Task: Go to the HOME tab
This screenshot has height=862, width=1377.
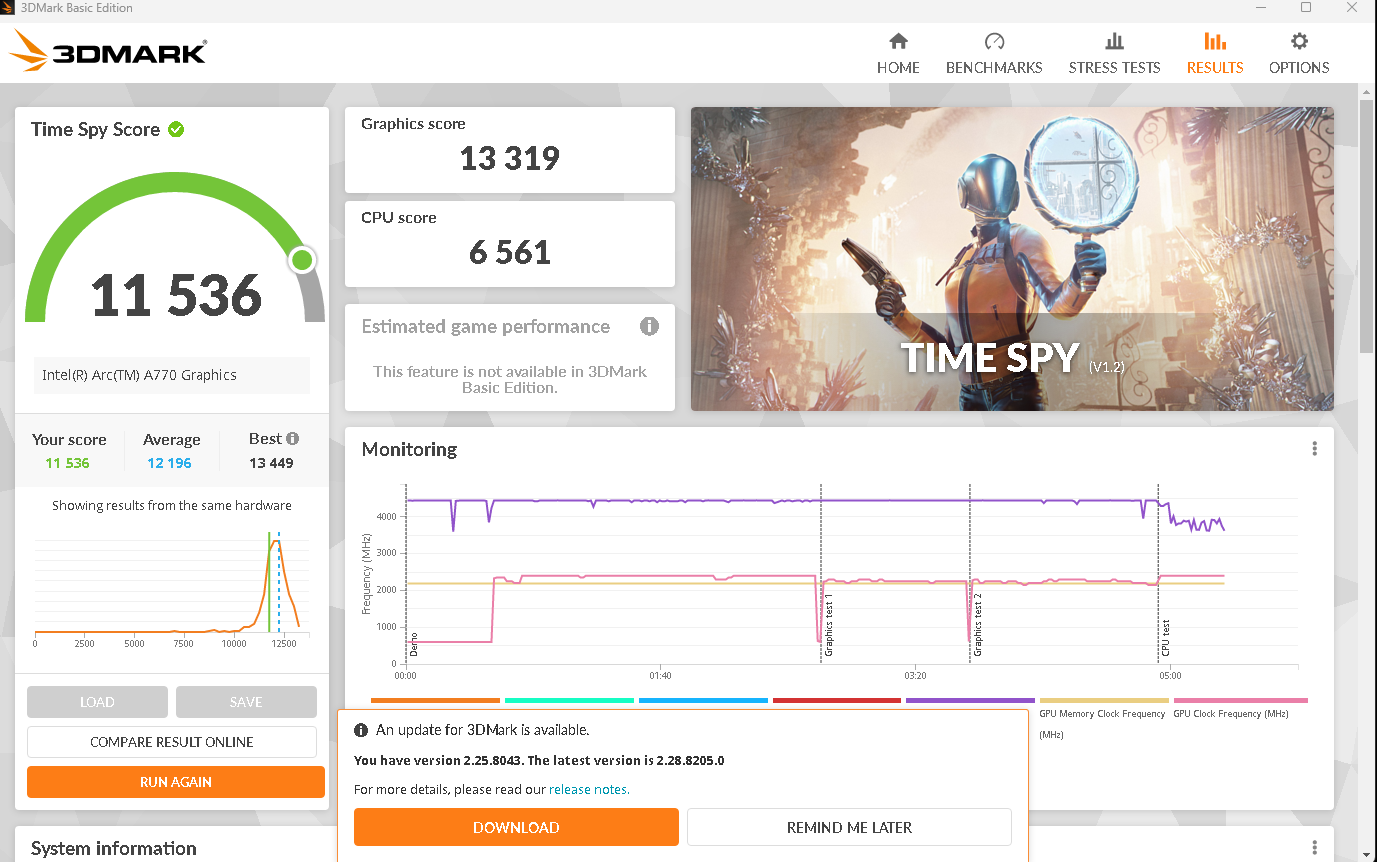Action: click(898, 54)
